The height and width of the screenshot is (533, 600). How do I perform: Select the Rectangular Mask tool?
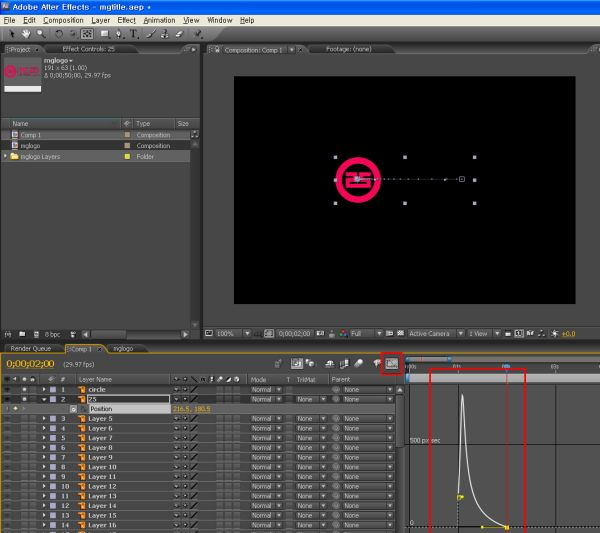pos(104,34)
